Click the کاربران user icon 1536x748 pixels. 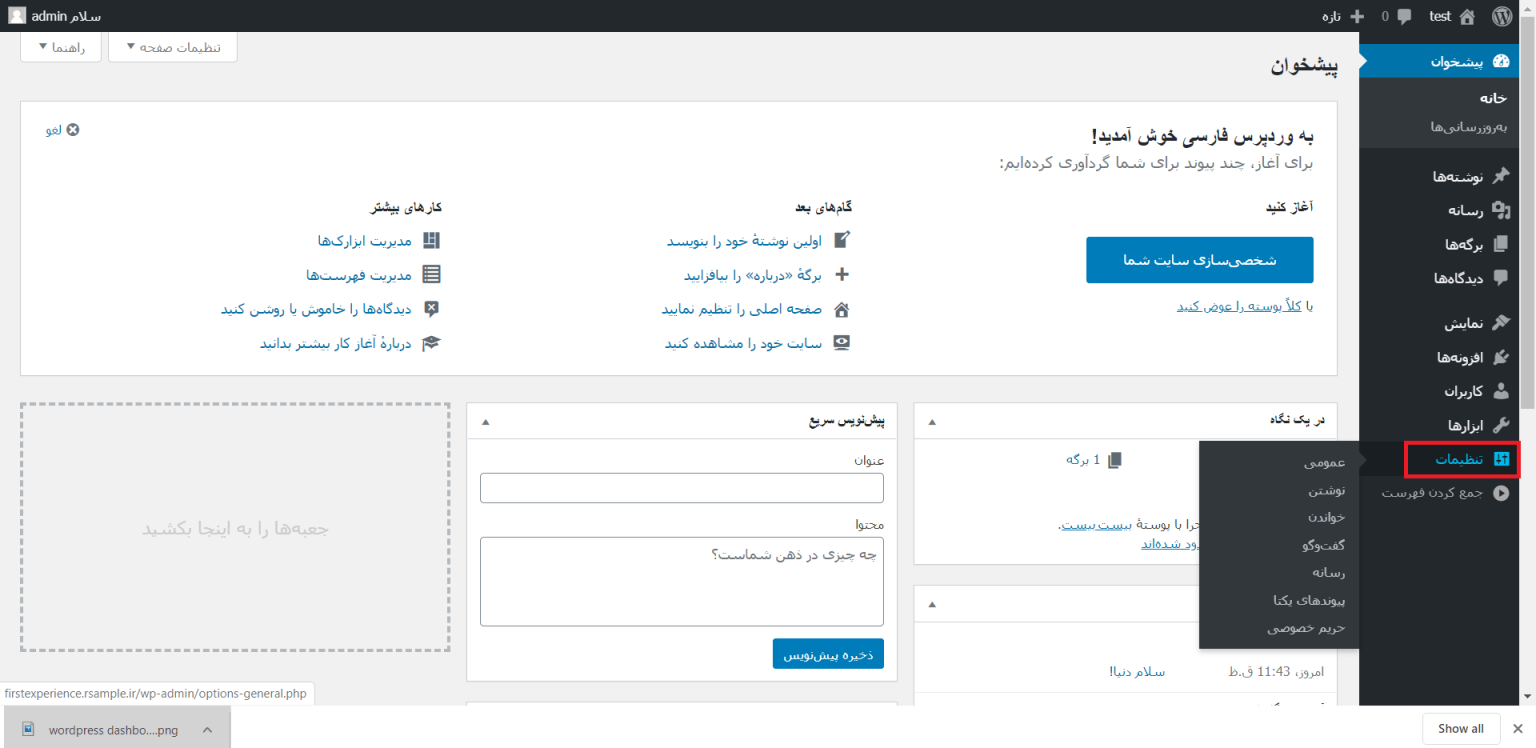coord(1500,391)
